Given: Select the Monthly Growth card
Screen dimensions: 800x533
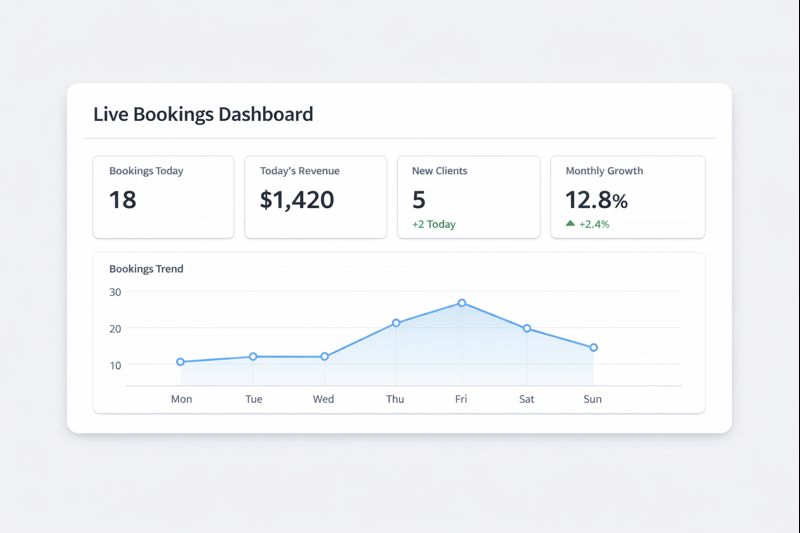Looking at the screenshot, I should [x=627, y=197].
